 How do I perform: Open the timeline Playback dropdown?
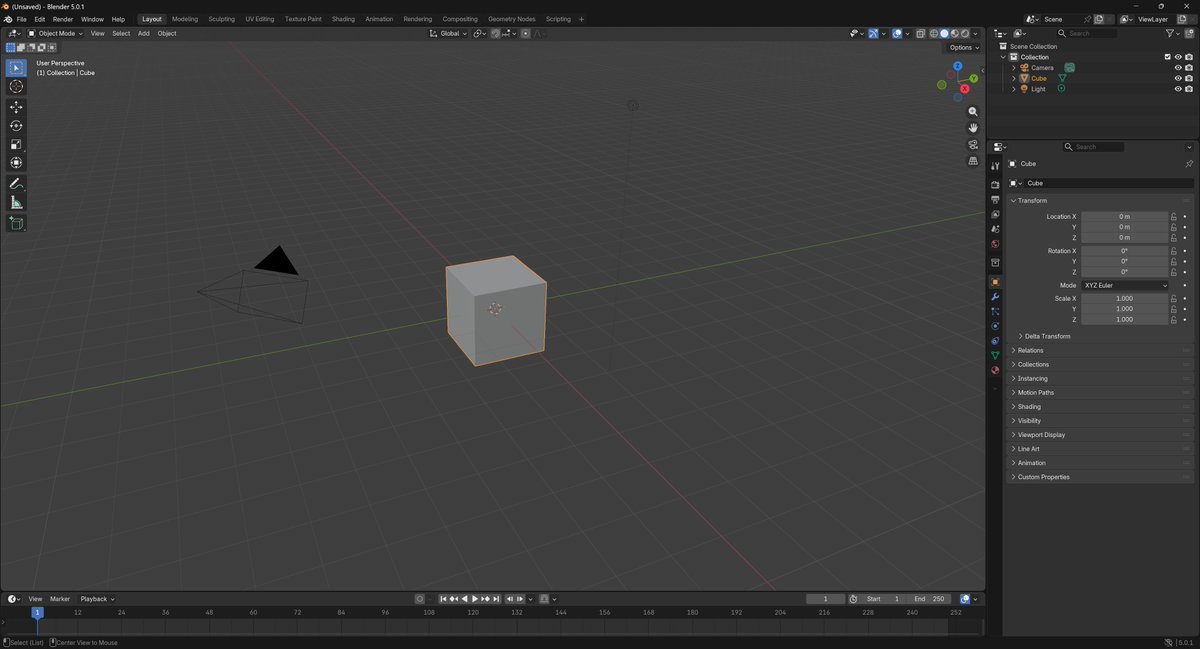point(97,599)
